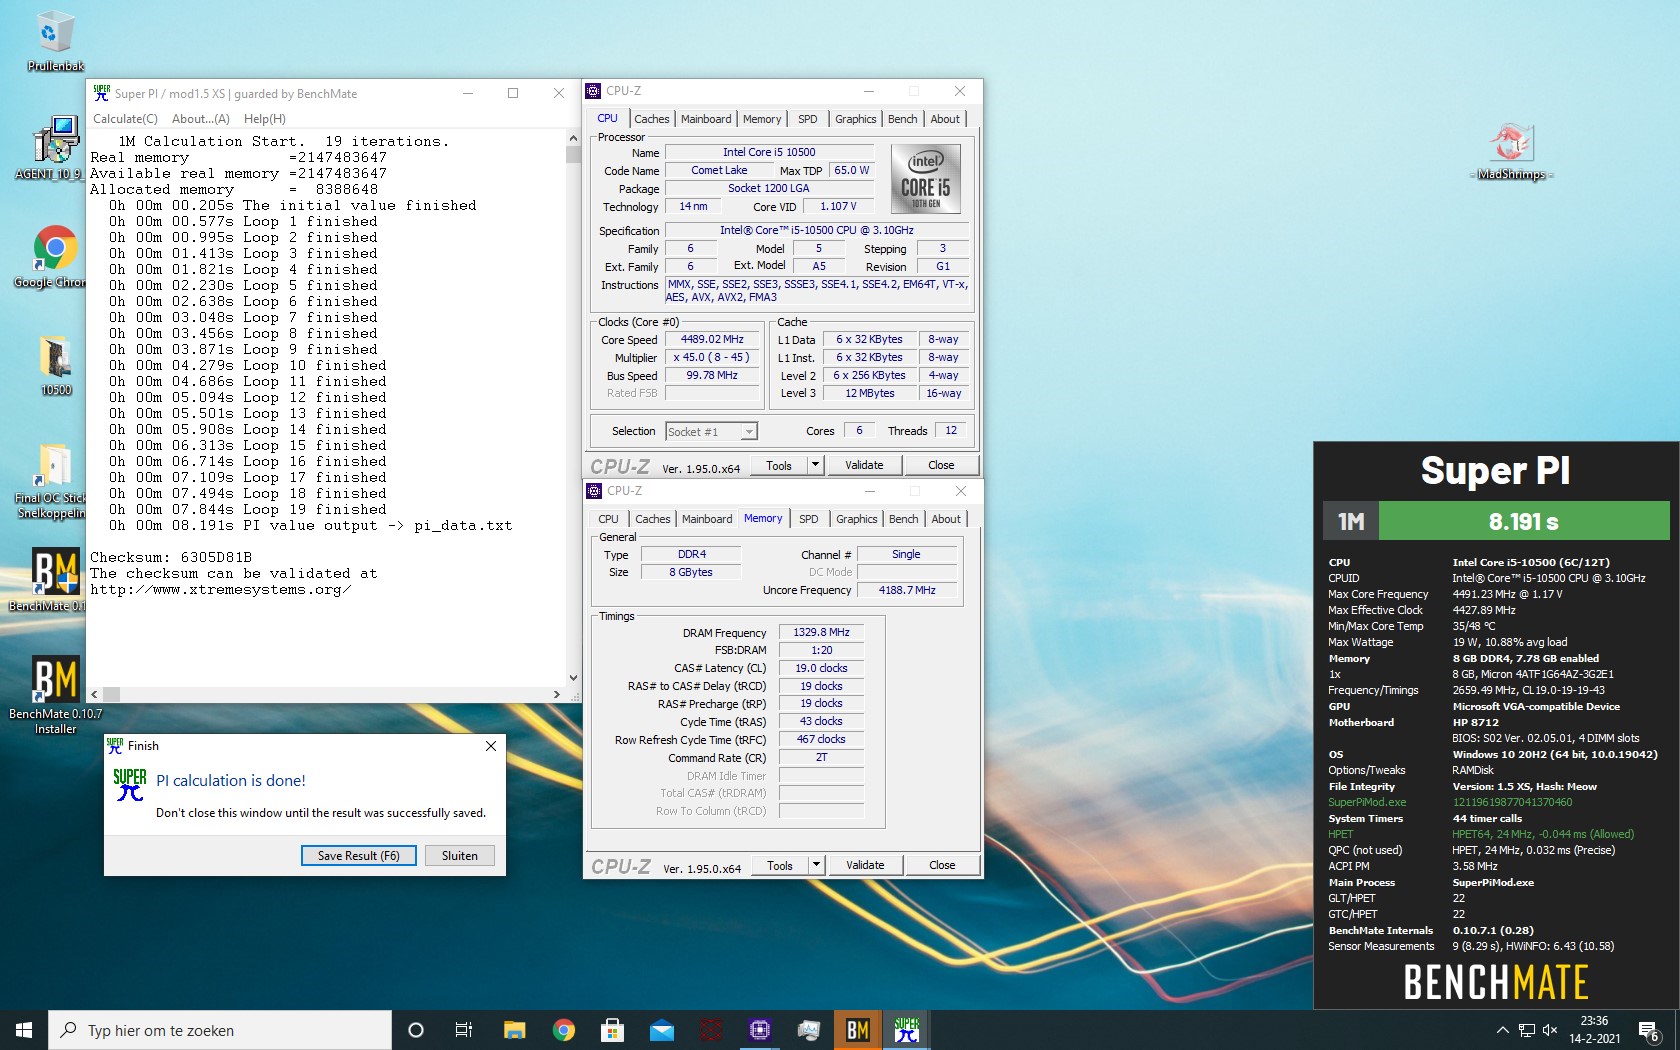The height and width of the screenshot is (1050, 1680).
Task: Click Sluiten button in Finish dialog
Action: point(460,856)
